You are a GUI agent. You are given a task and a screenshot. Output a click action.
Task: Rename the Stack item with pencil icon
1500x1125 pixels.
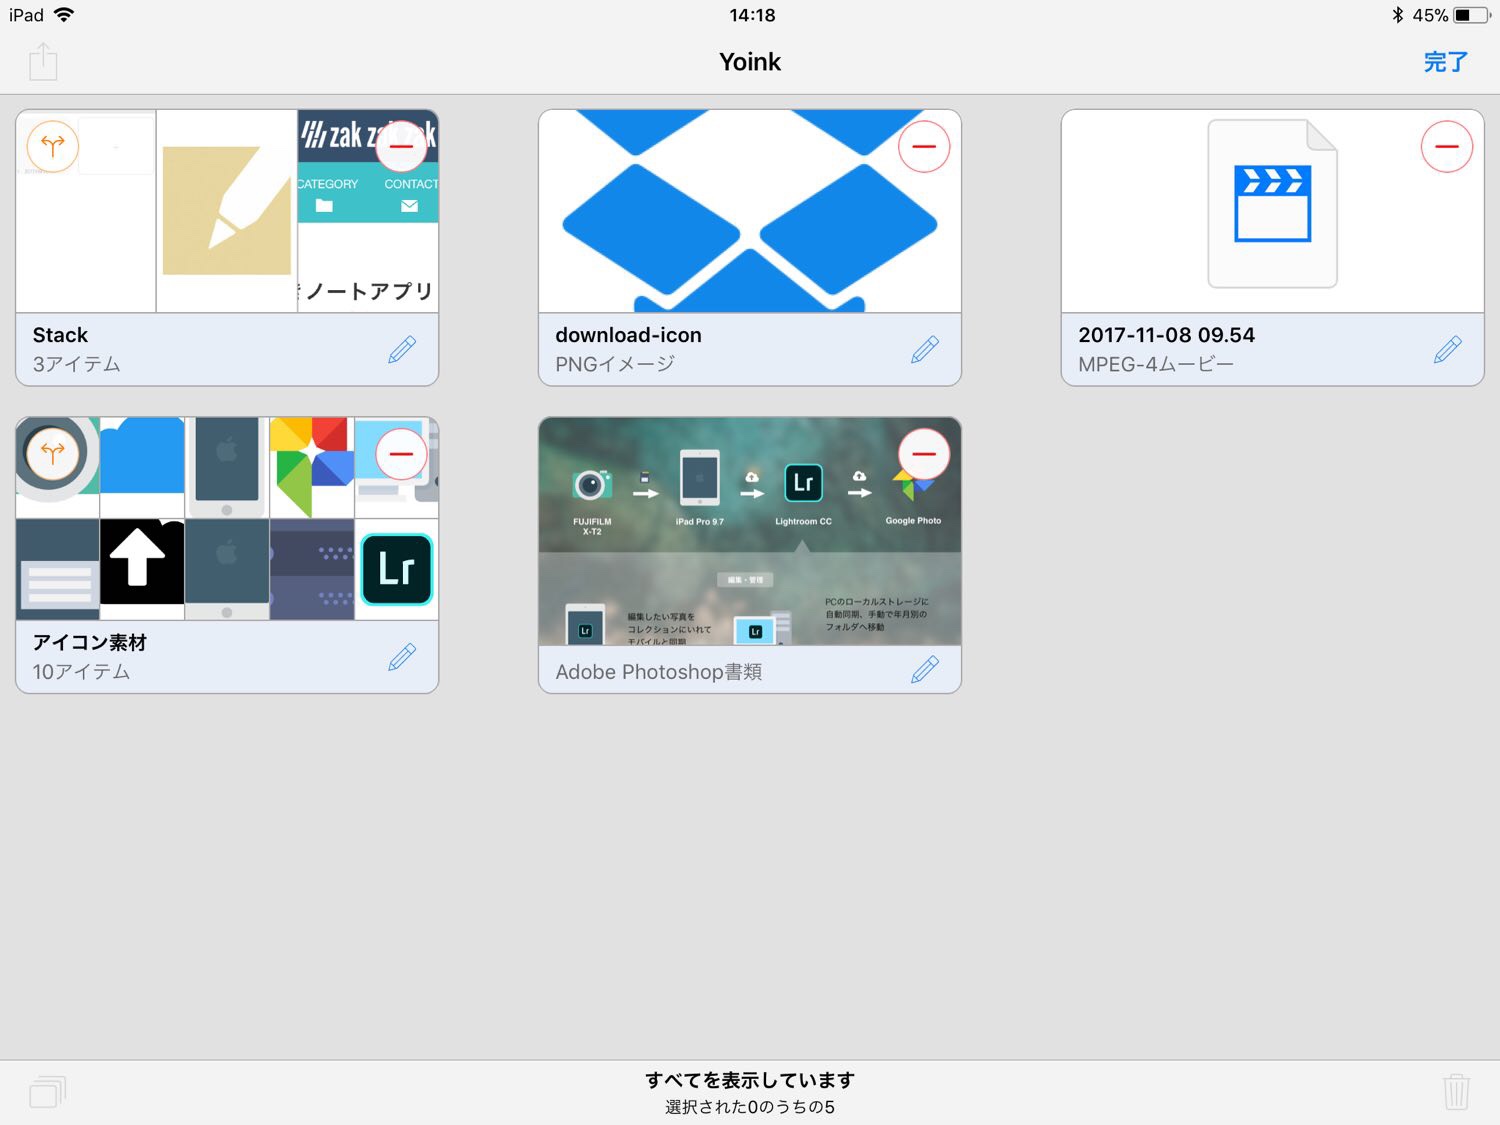tap(402, 349)
